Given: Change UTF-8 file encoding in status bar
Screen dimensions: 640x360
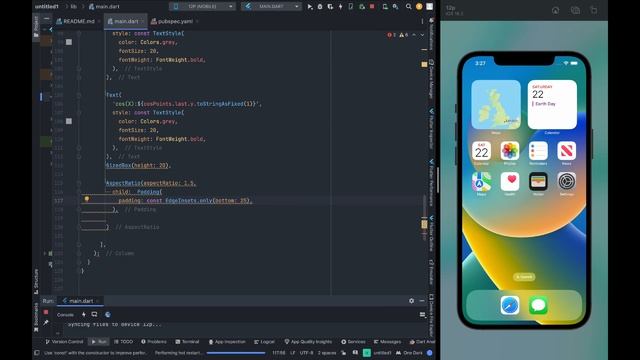Looking at the screenshot, I should click(307, 353).
